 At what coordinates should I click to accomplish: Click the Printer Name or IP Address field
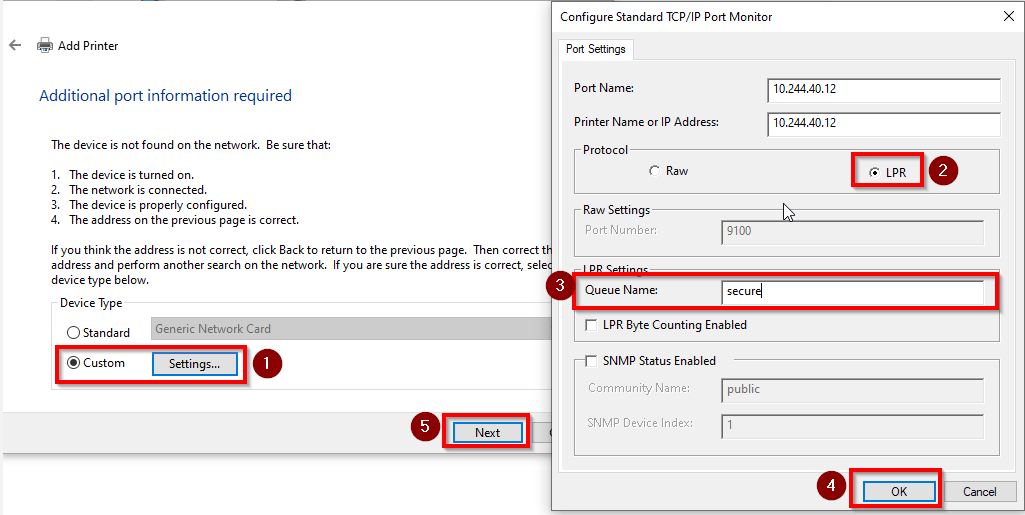(x=883, y=123)
